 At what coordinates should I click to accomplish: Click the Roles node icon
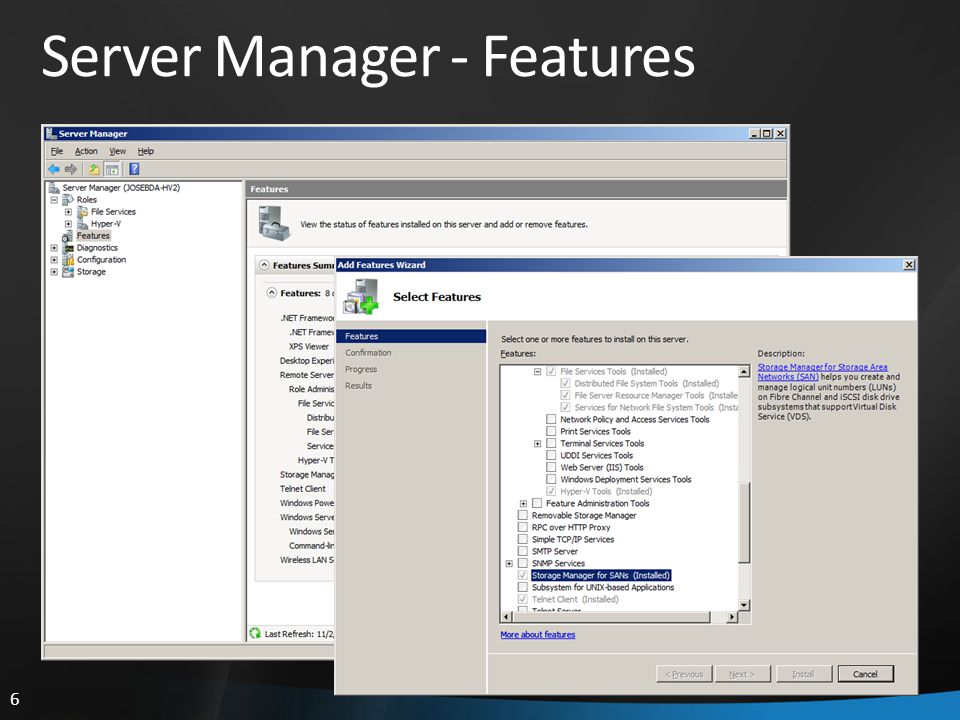point(68,200)
